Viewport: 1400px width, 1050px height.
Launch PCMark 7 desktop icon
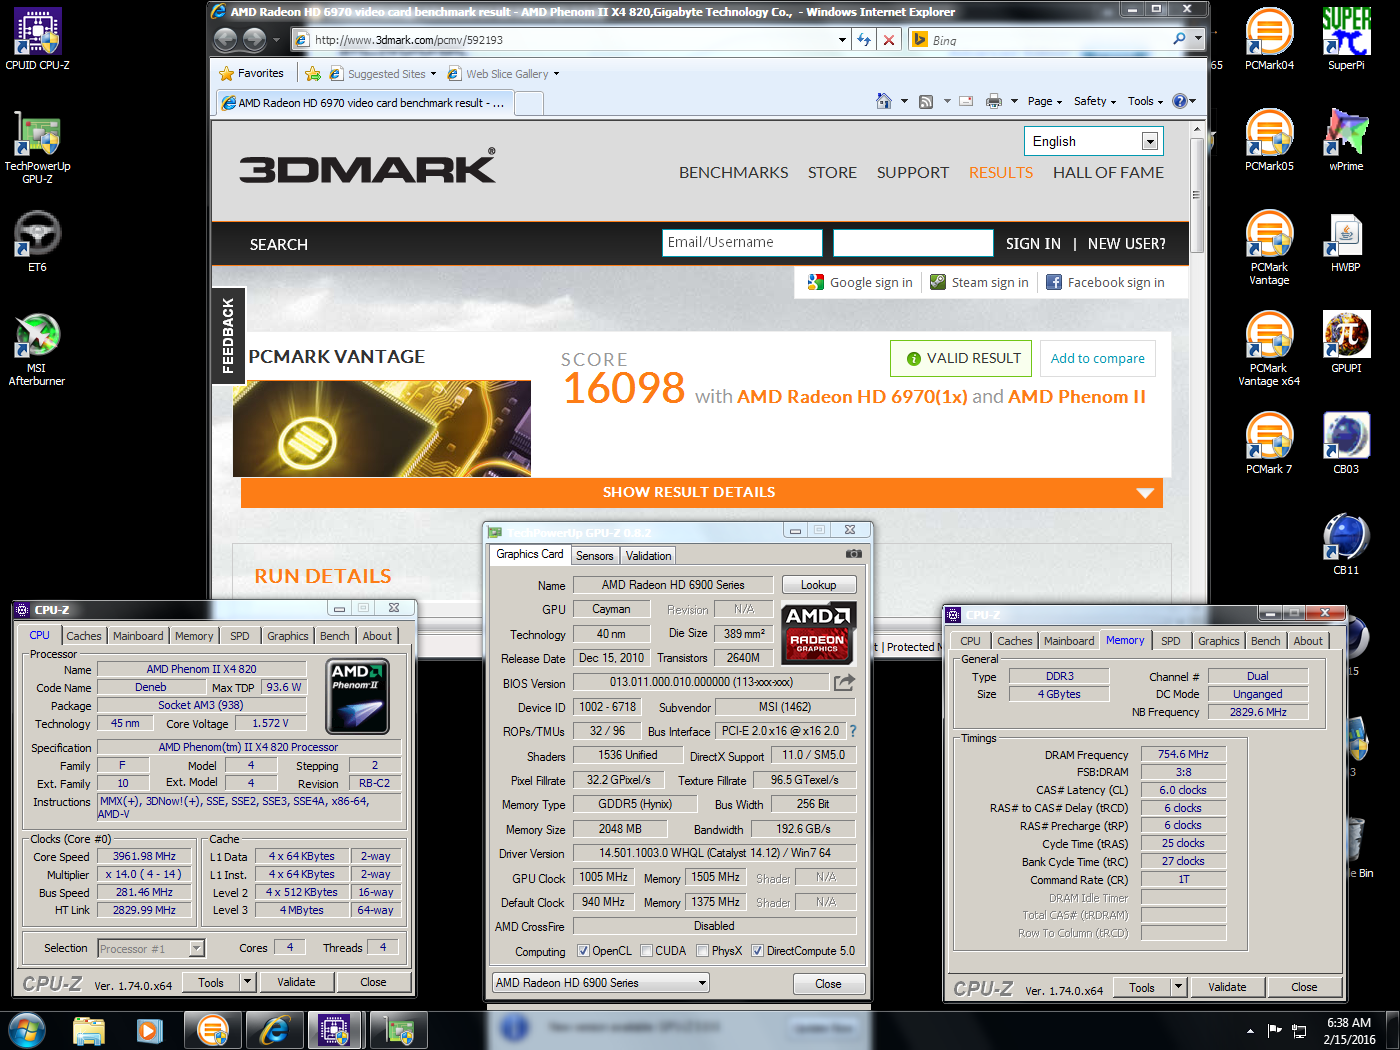click(x=1269, y=443)
